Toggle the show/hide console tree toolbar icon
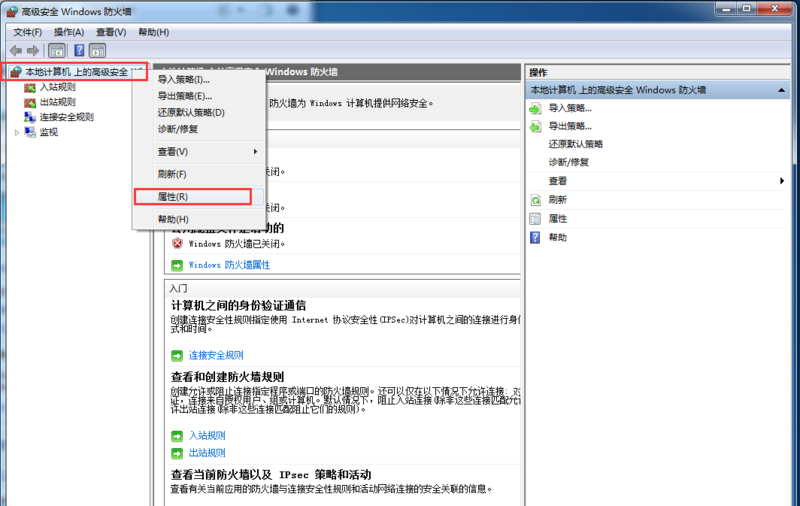 57,50
